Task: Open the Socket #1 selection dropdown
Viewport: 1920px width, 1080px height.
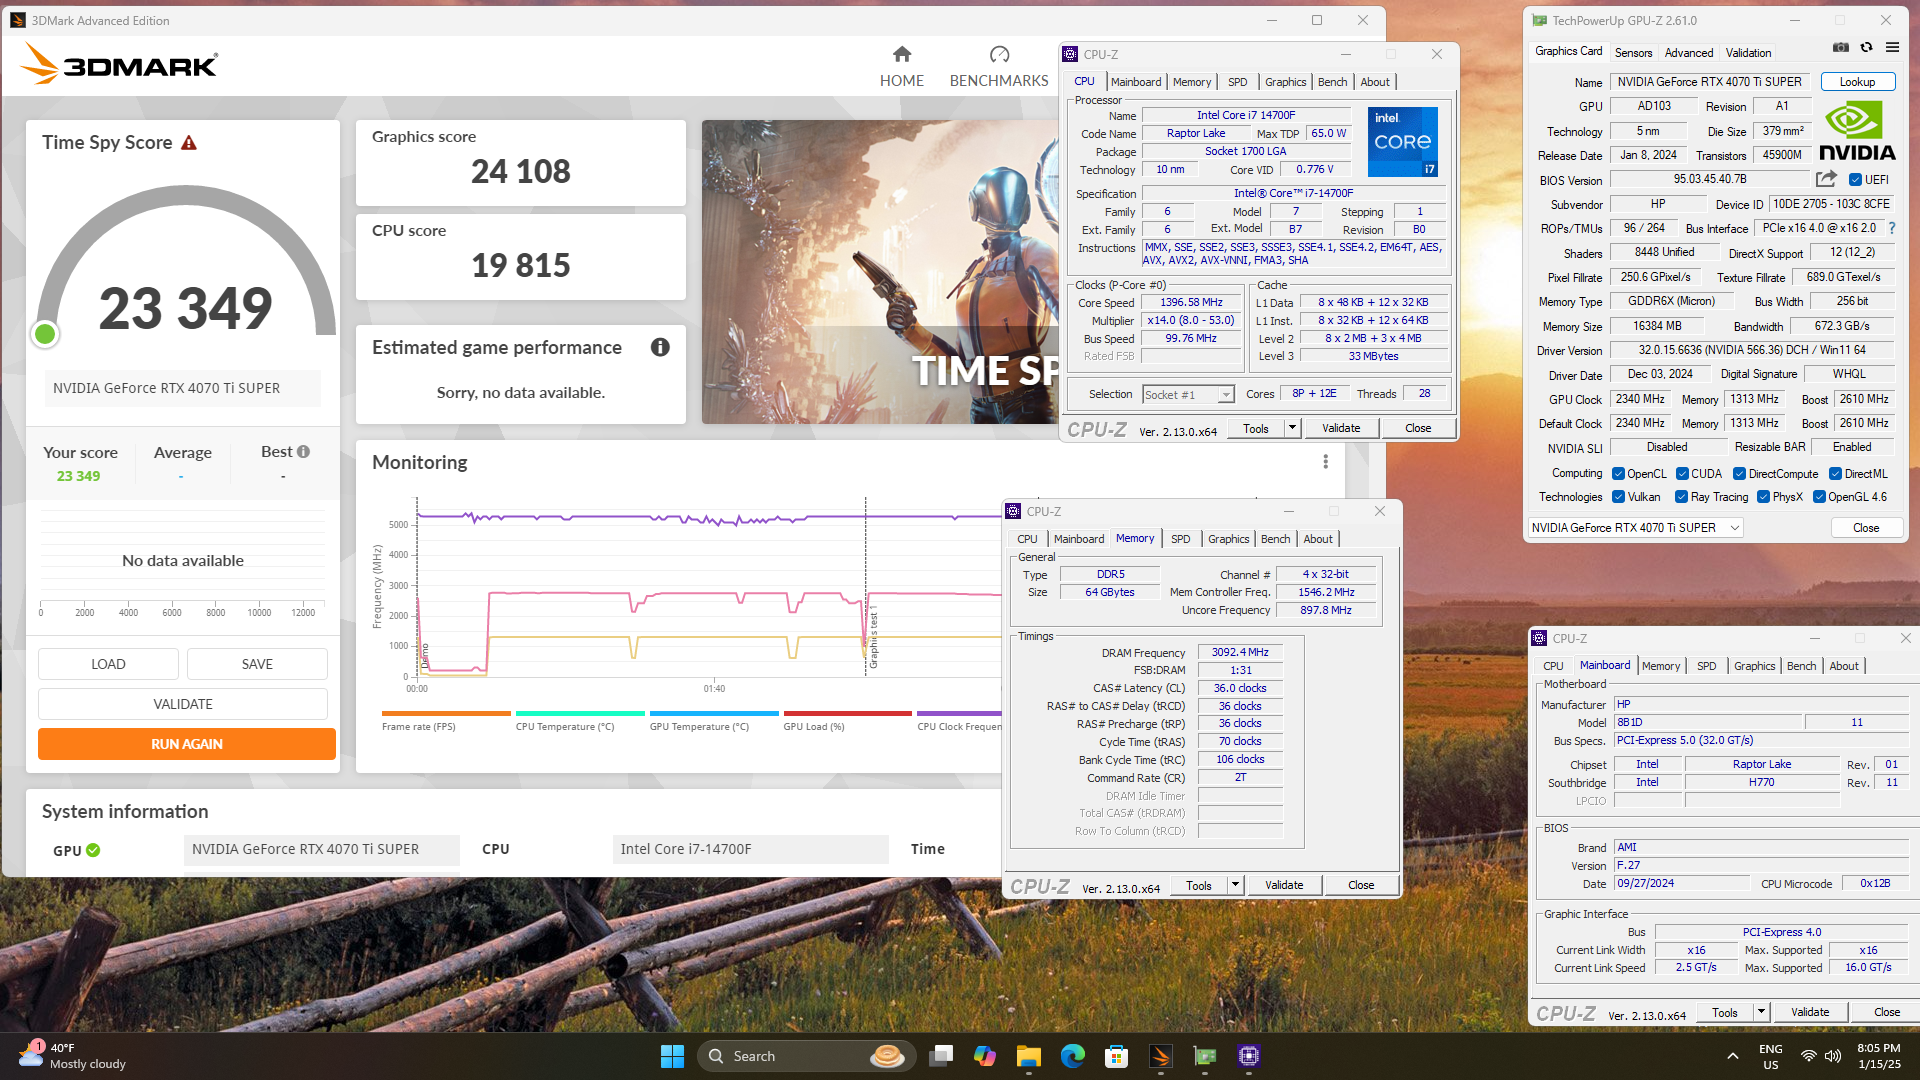Action: [1188, 395]
